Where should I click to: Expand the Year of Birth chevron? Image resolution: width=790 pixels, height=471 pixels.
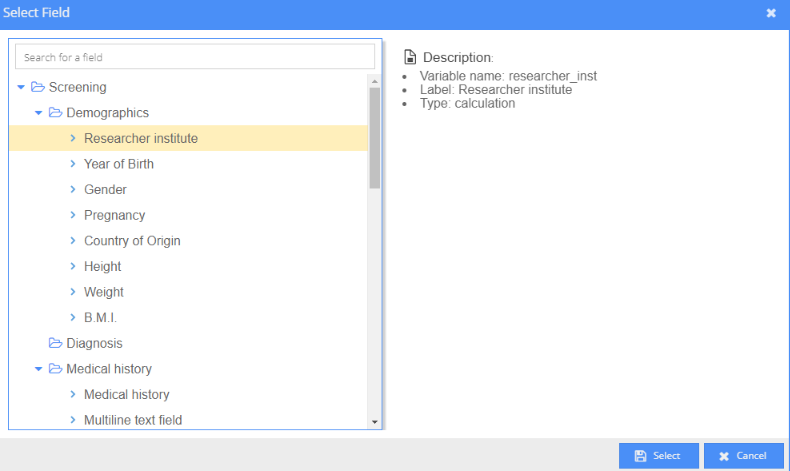(x=73, y=164)
